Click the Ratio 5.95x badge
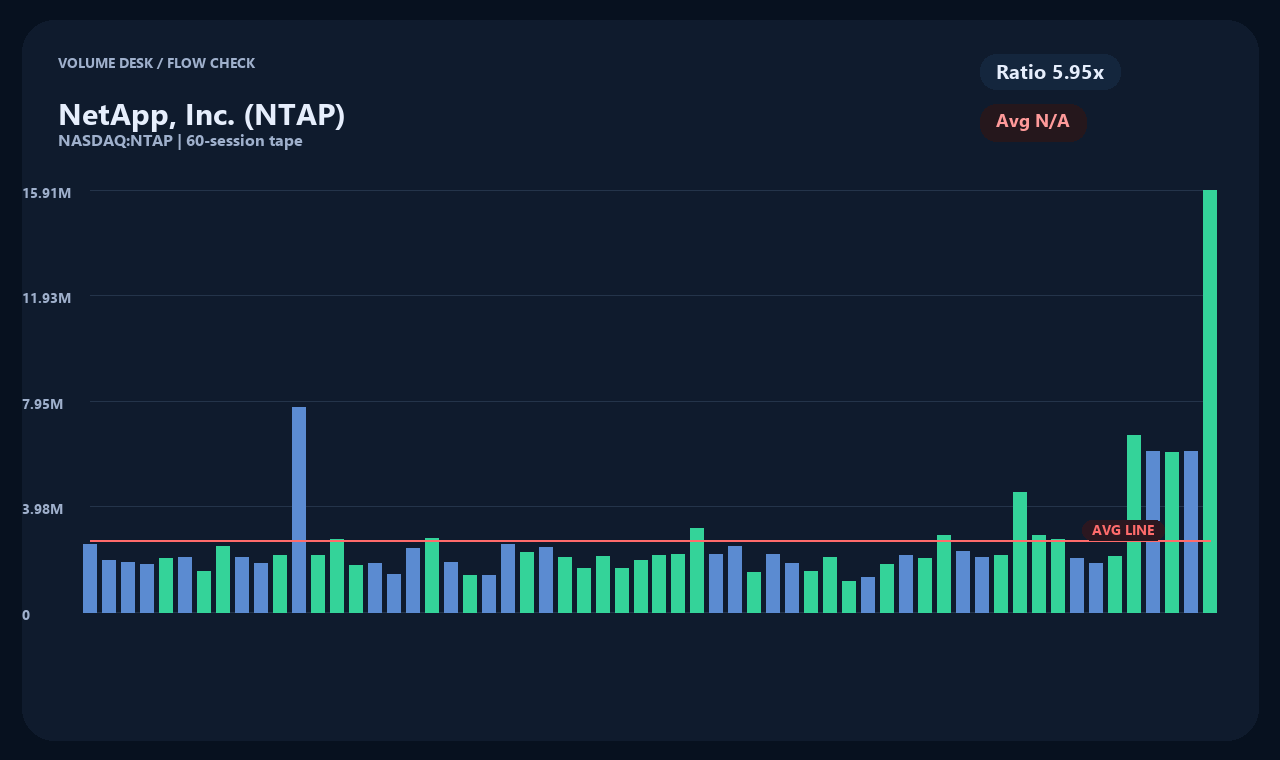Image resolution: width=1280 pixels, height=760 pixels. click(1050, 72)
